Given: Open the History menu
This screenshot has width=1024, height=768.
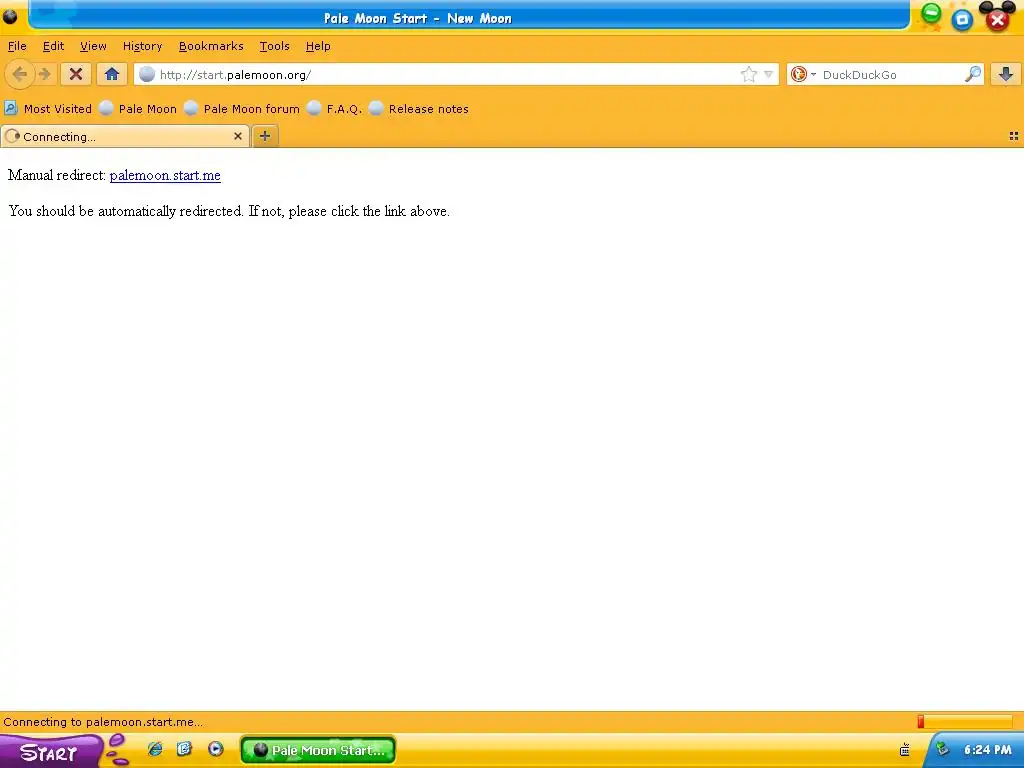Looking at the screenshot, I should tap(142, 46).
